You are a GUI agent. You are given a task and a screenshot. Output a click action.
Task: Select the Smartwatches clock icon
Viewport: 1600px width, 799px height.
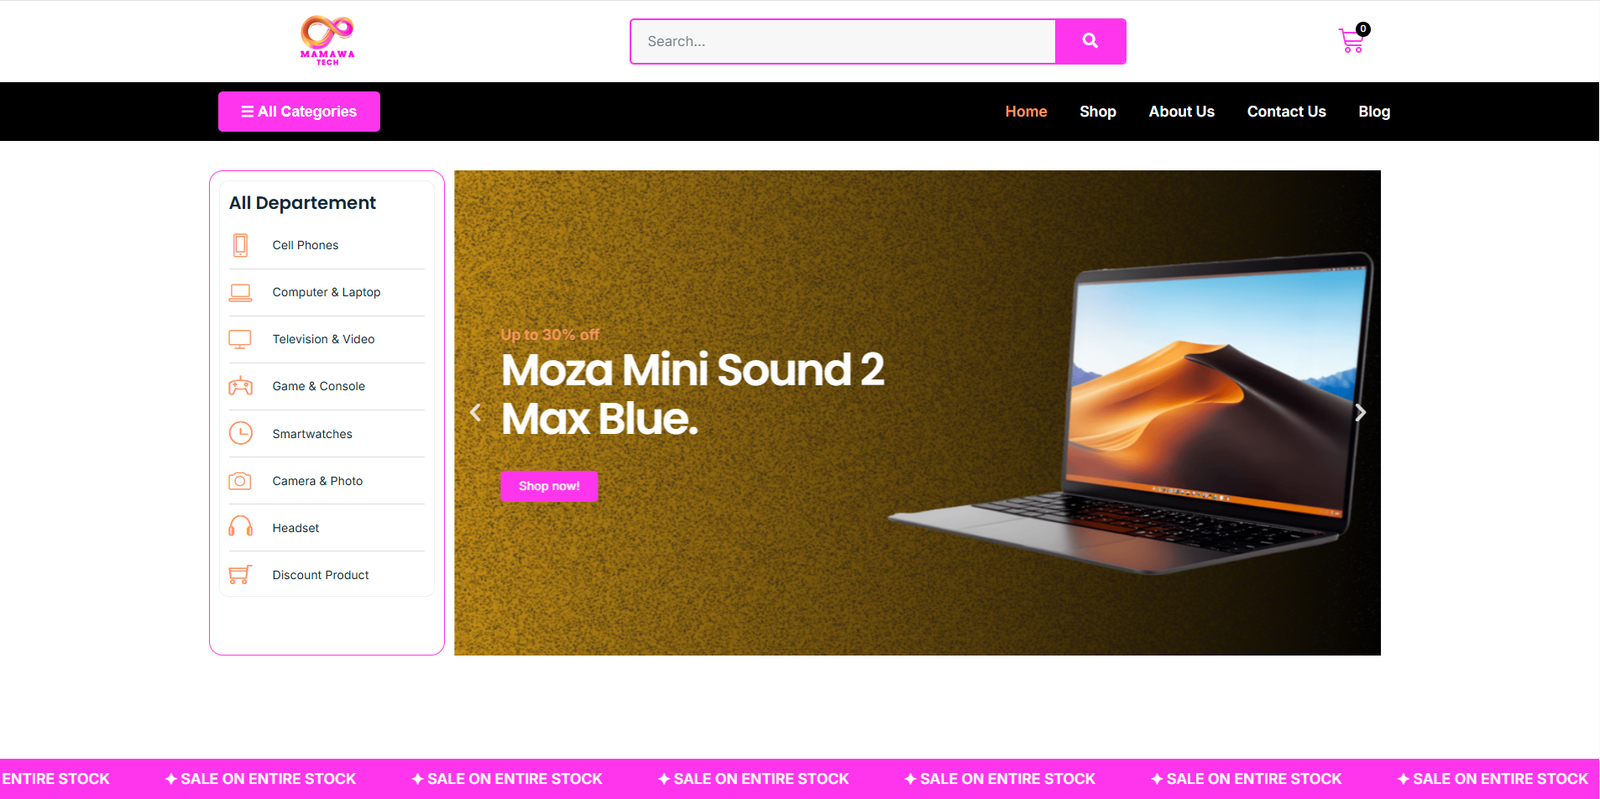[240, 433]
